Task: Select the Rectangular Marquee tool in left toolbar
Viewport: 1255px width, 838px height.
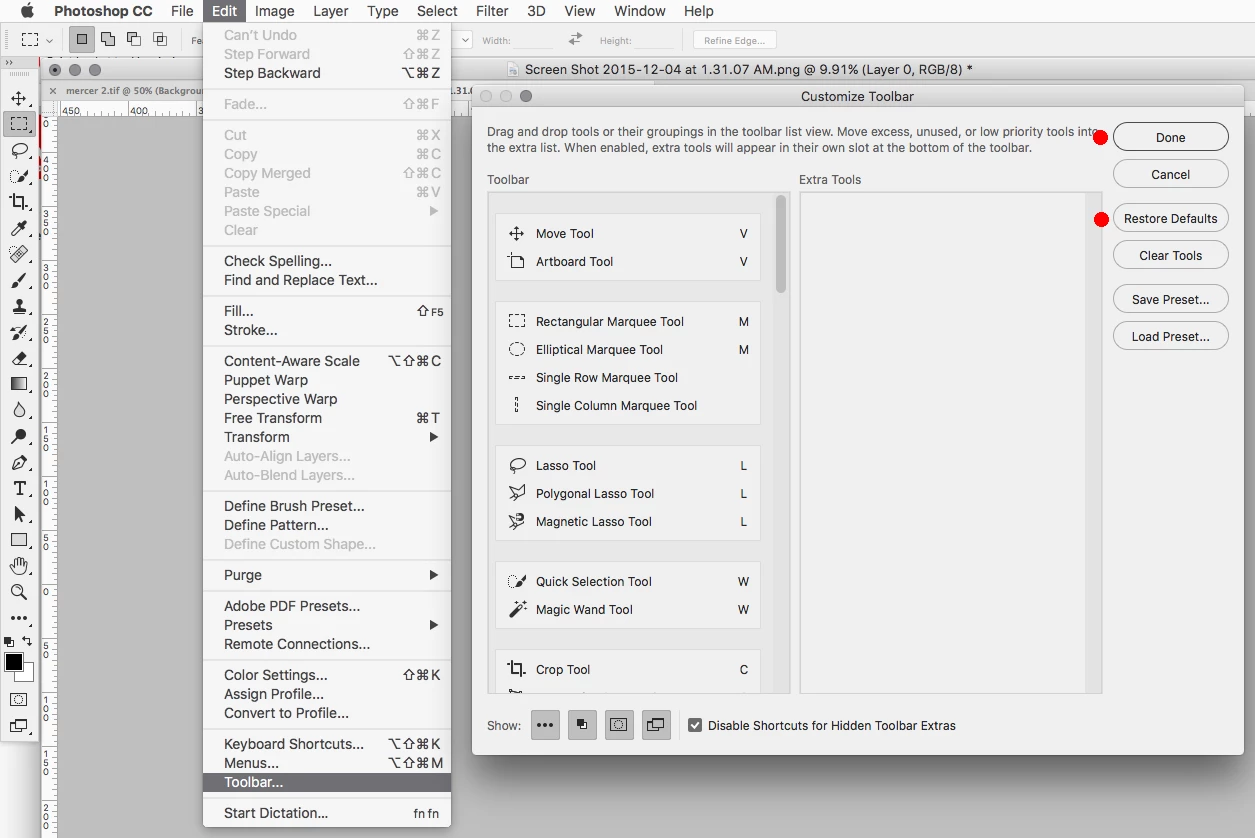Action: pyautogui.click(x=19, y=124)
